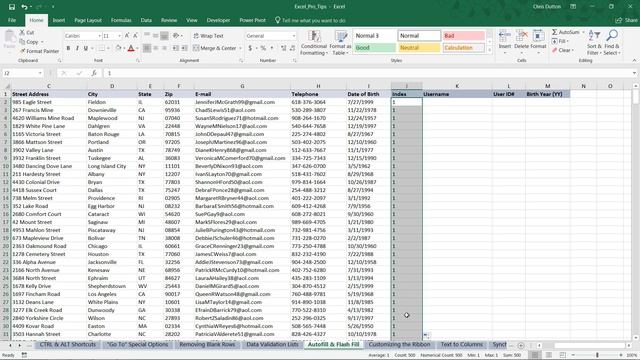640x360 pixels.
Task: Click the zoom slider handle
Action: pyautogui.click(x=597, y=355)
